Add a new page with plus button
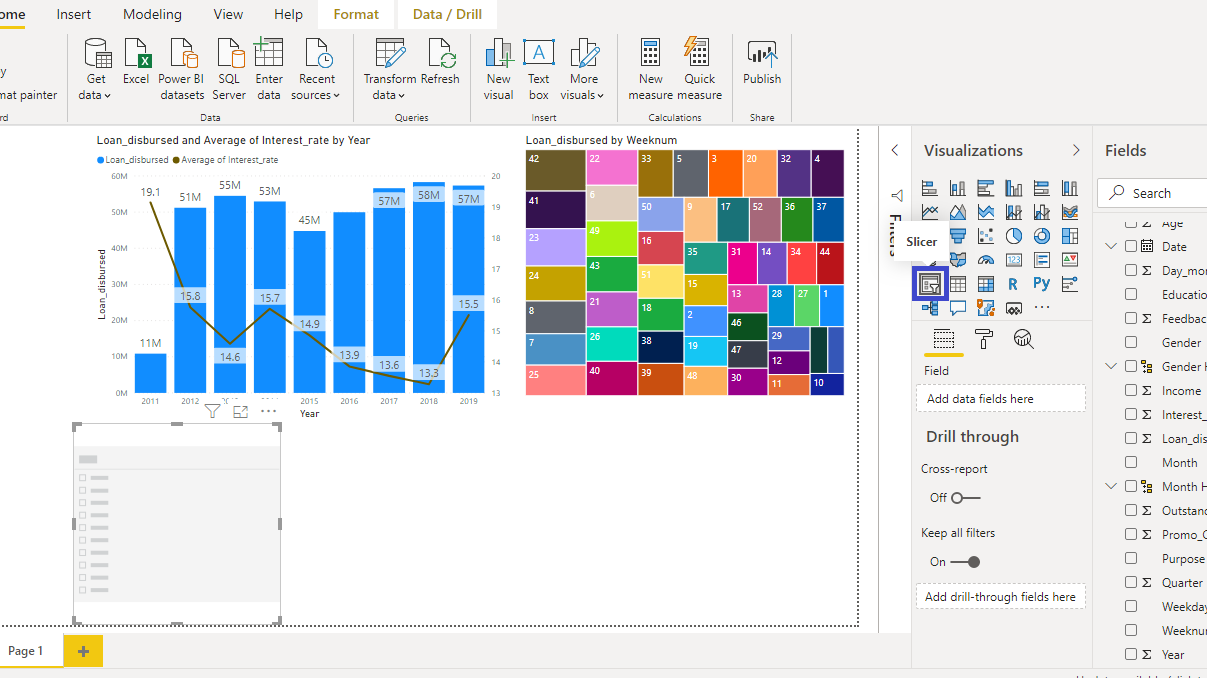The image size is (1207, 678). pyautogui.click(x=83, y=651)
